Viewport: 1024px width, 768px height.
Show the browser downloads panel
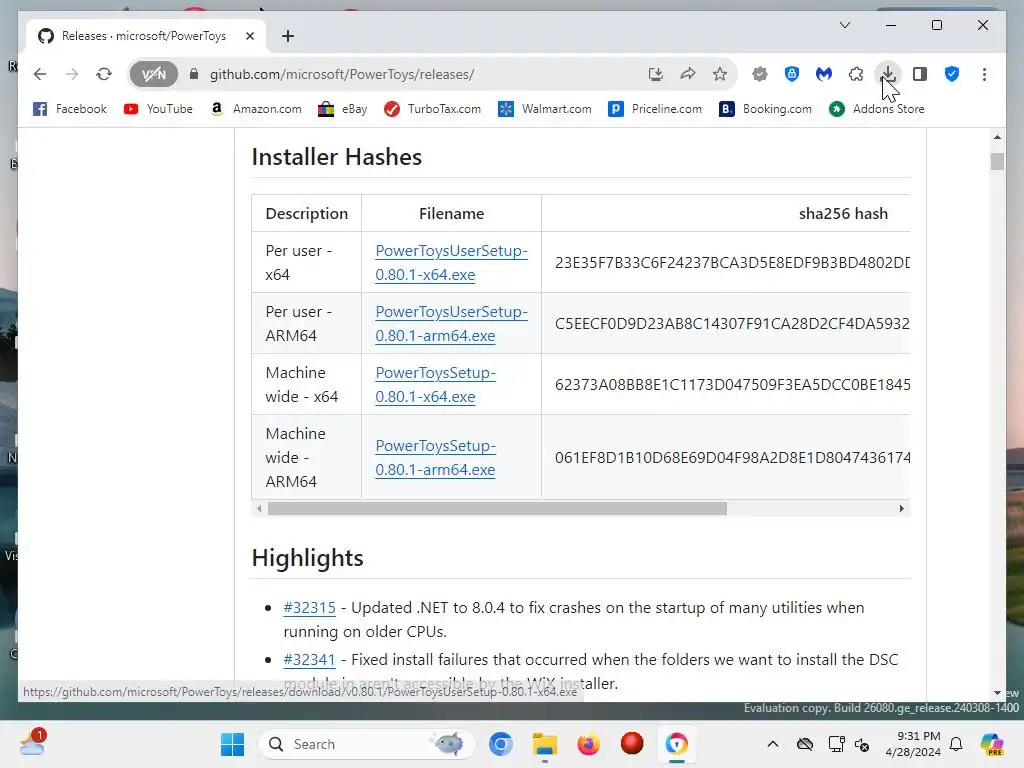(x=888, y=74)
